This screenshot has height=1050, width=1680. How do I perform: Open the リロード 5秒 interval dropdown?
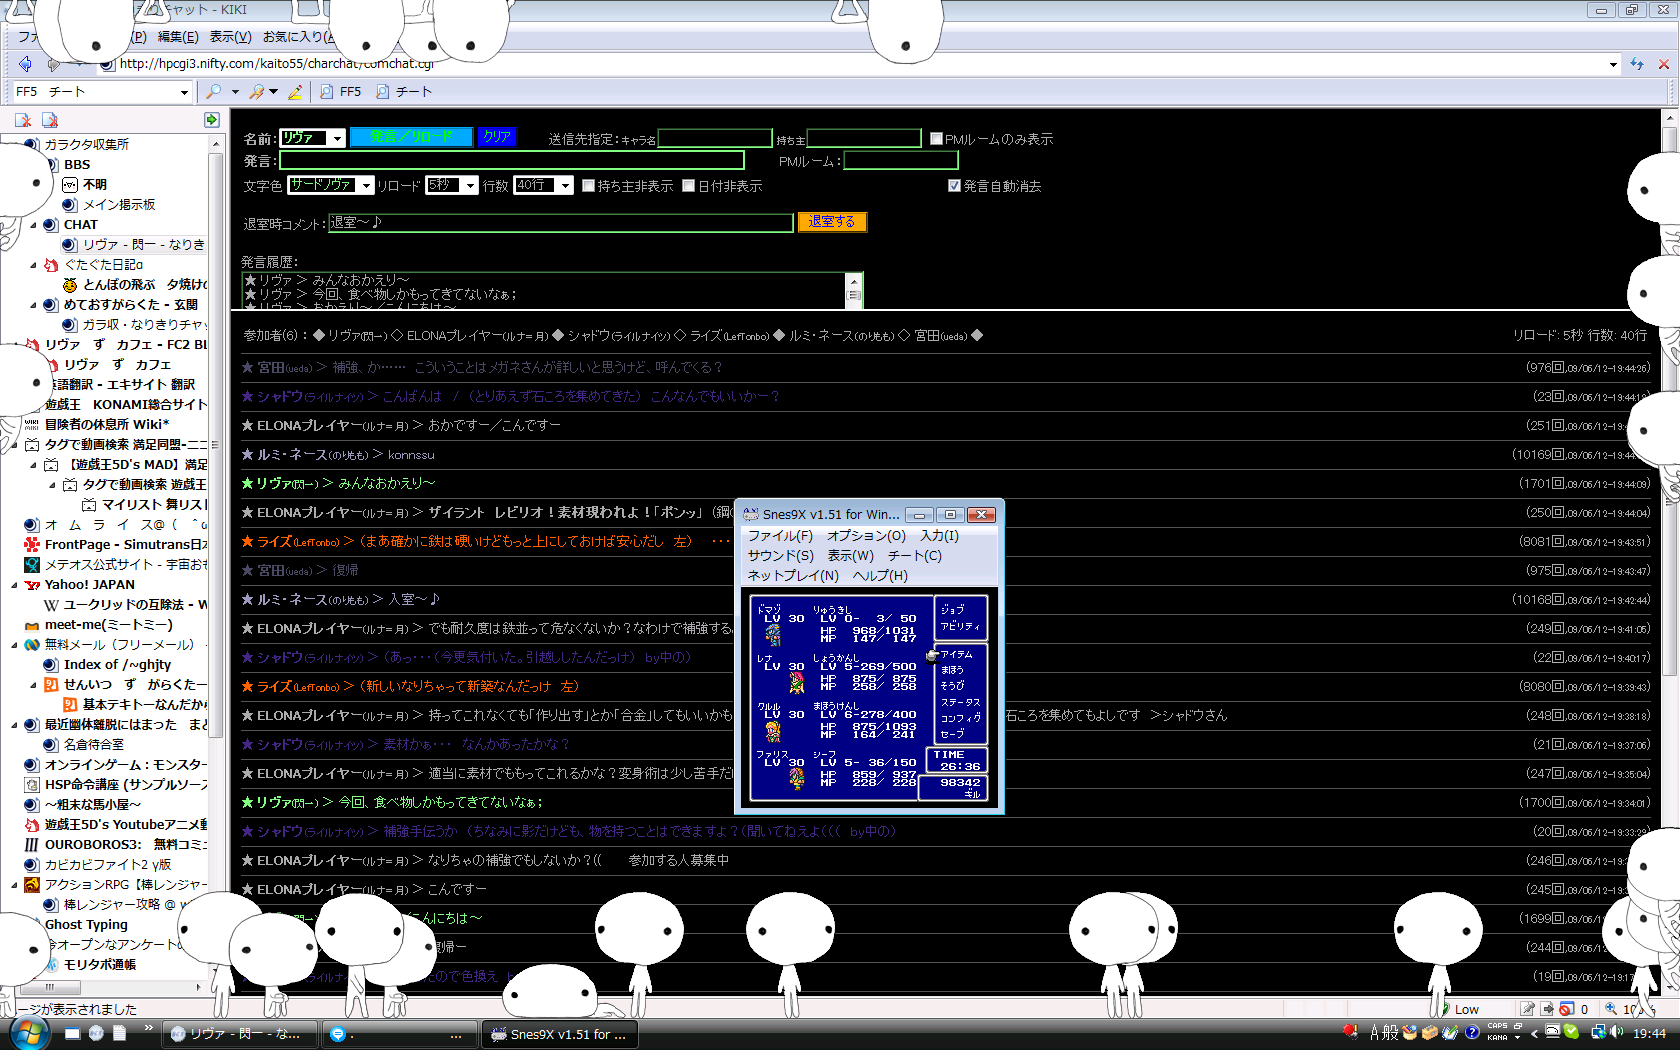pyautogui.click(x=470, y=186)
